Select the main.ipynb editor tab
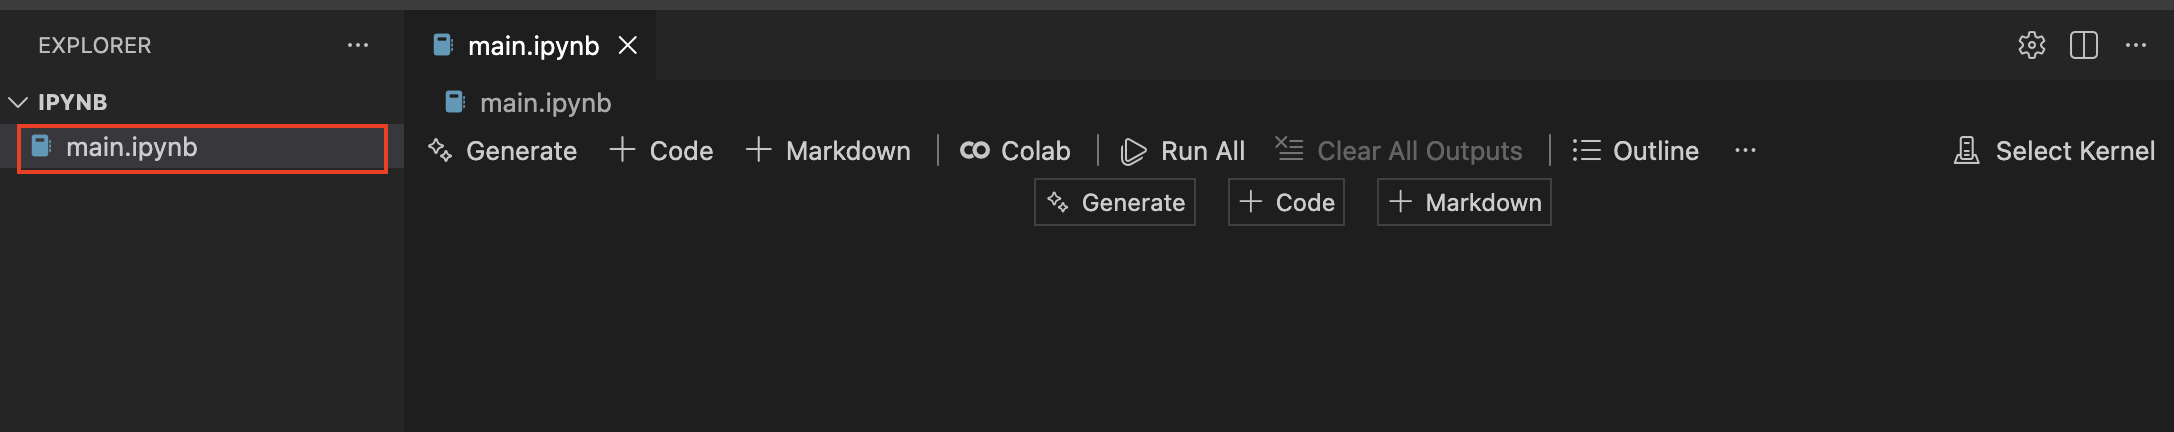The height and width of the screenshot is (432, 2174). [x=533, y=46]
